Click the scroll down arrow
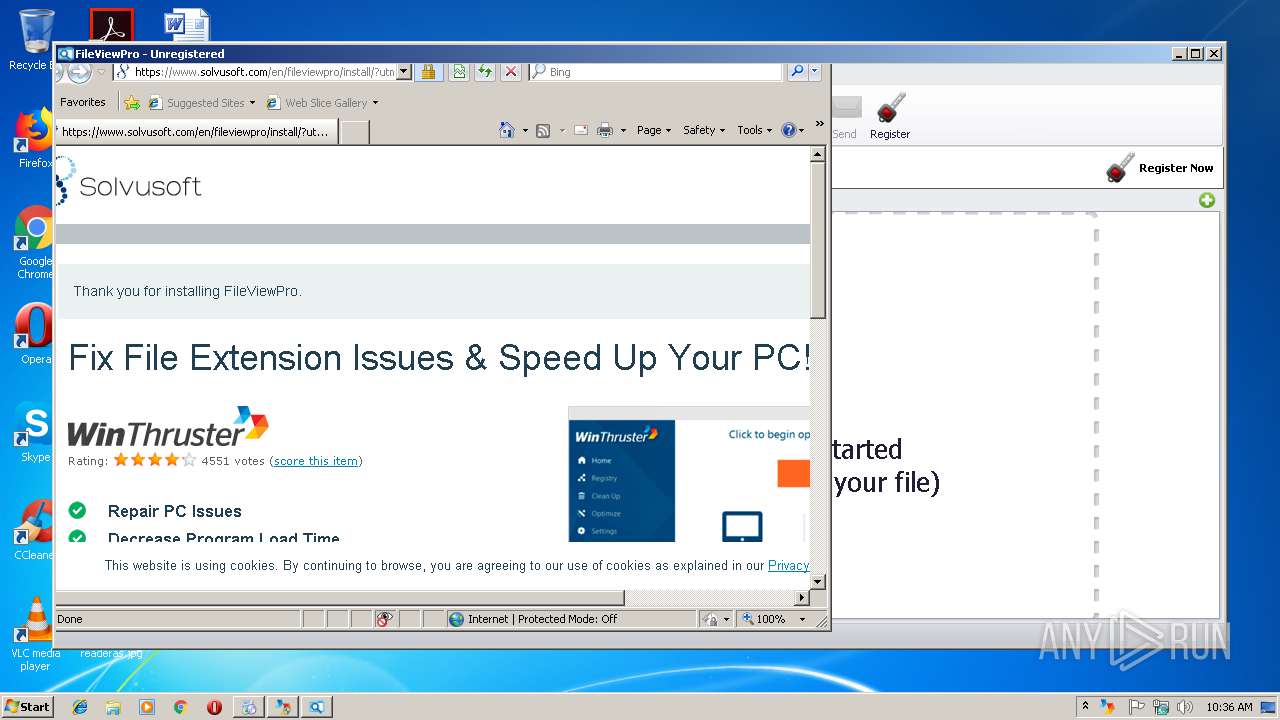This screenshot has width=1280, height=720. 818,581
